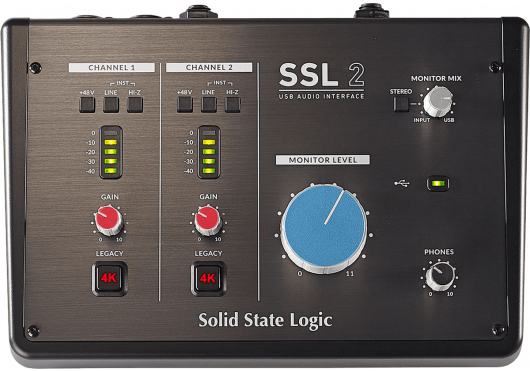Screen dimensions: 530x371
Task: Enable Channel 2 HI-Z instrument mode
Action: 233,105
